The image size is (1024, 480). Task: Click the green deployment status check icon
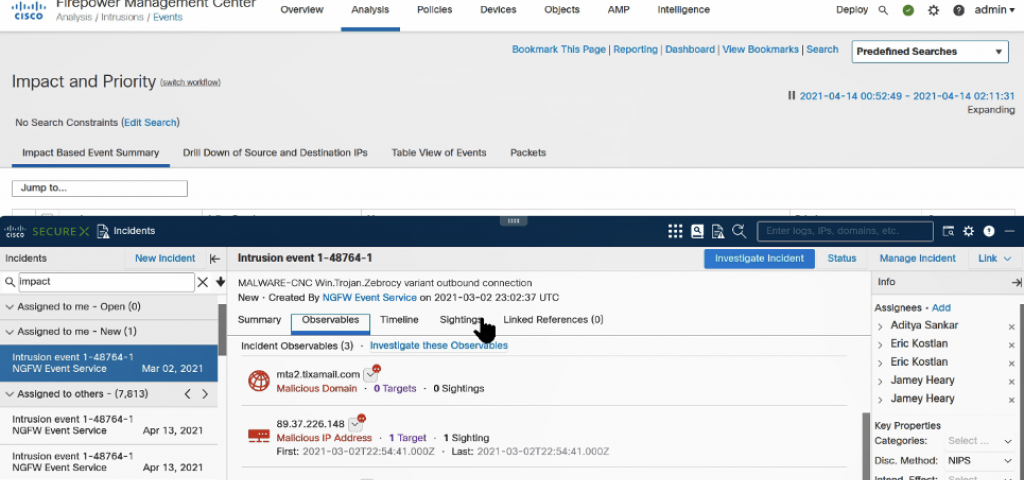click(x=908, y=10)
